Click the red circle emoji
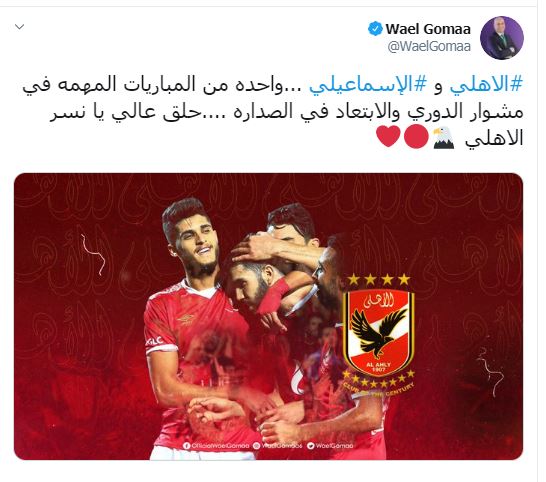 (416, 138)
